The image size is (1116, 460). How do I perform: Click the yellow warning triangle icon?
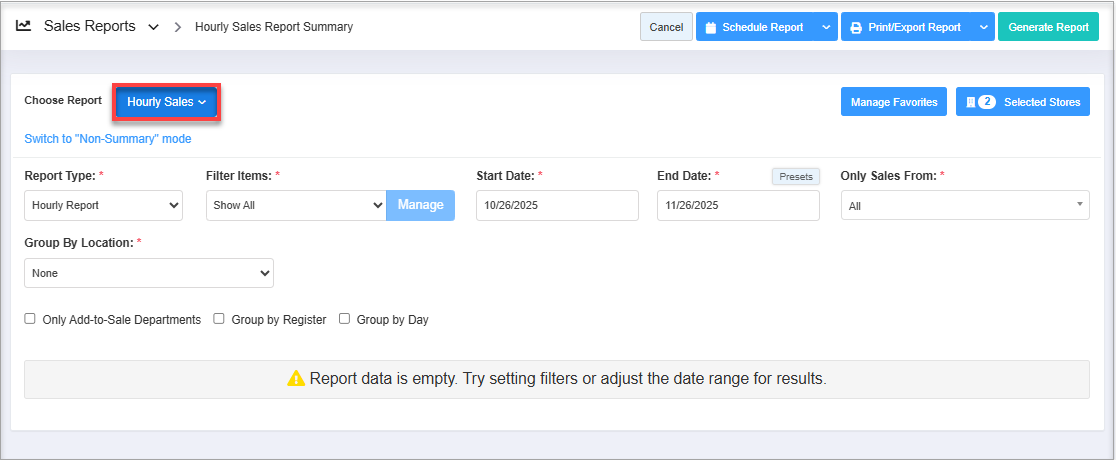coord(296,379)
